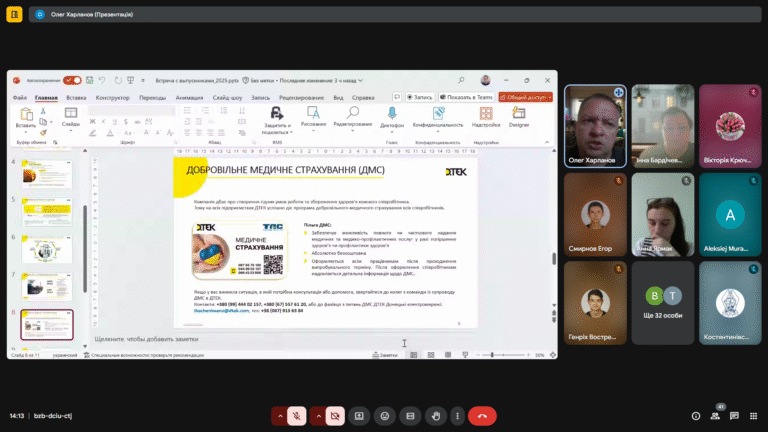
Task: Click Показать в Teams button
Action: tap(466, 97)
